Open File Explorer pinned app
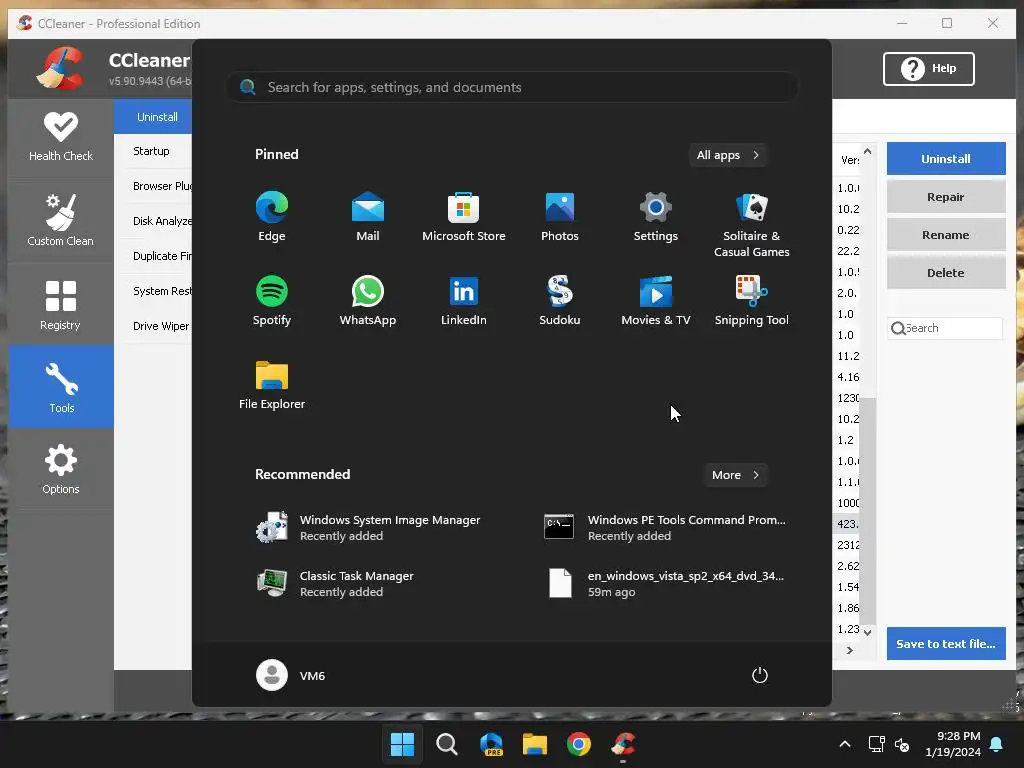This screenshot has width=1024, height=768. pyautogui.click(x=272, y=385)
